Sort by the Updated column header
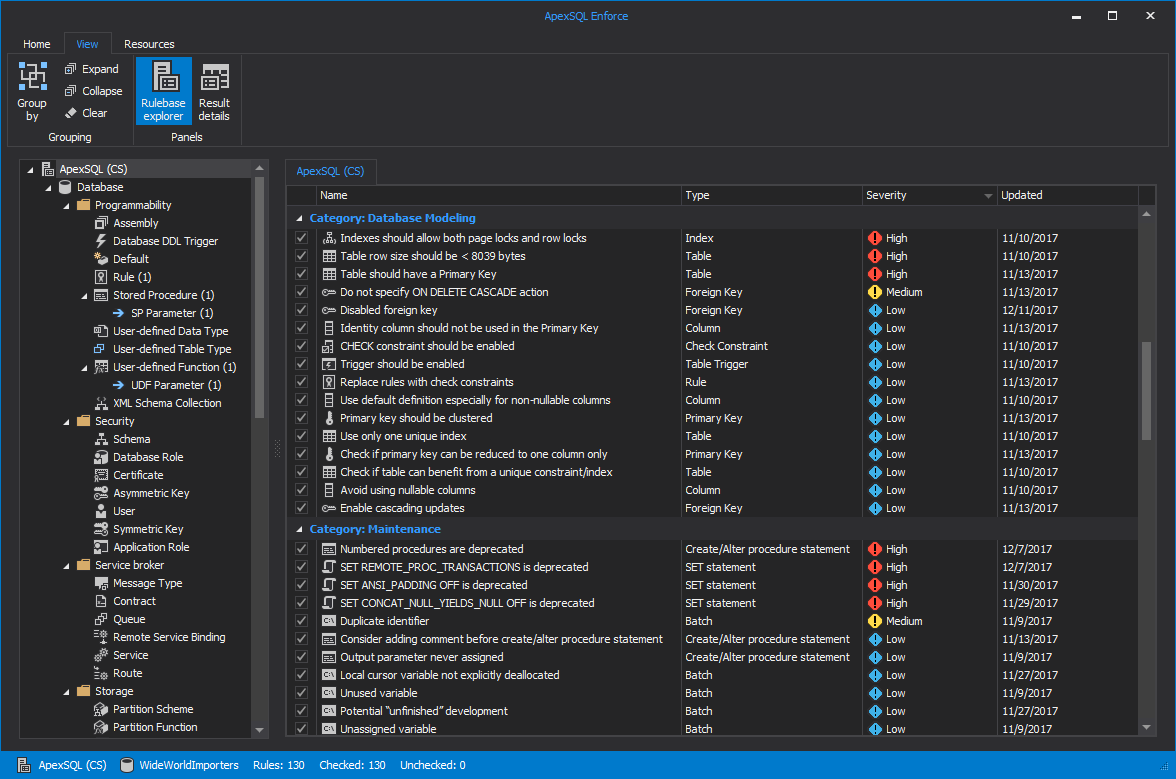This screenshot has height=779, width=1176. click(x=1067, y=195)
